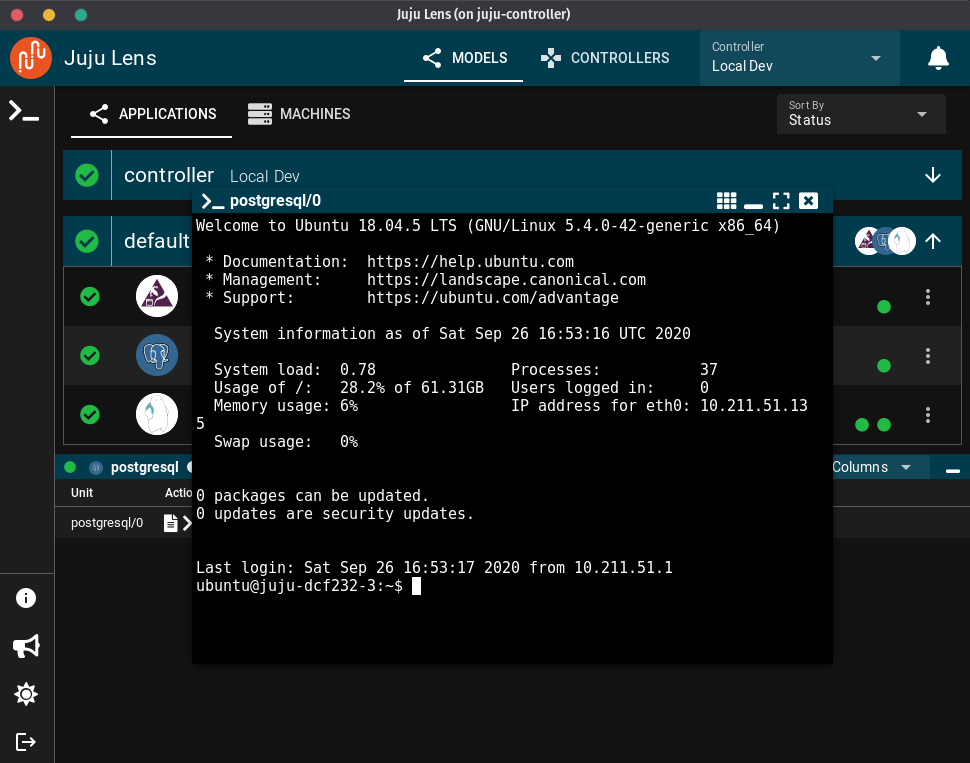Click unit status dot in purple triangle app row
970x763 pixels.
884,306
